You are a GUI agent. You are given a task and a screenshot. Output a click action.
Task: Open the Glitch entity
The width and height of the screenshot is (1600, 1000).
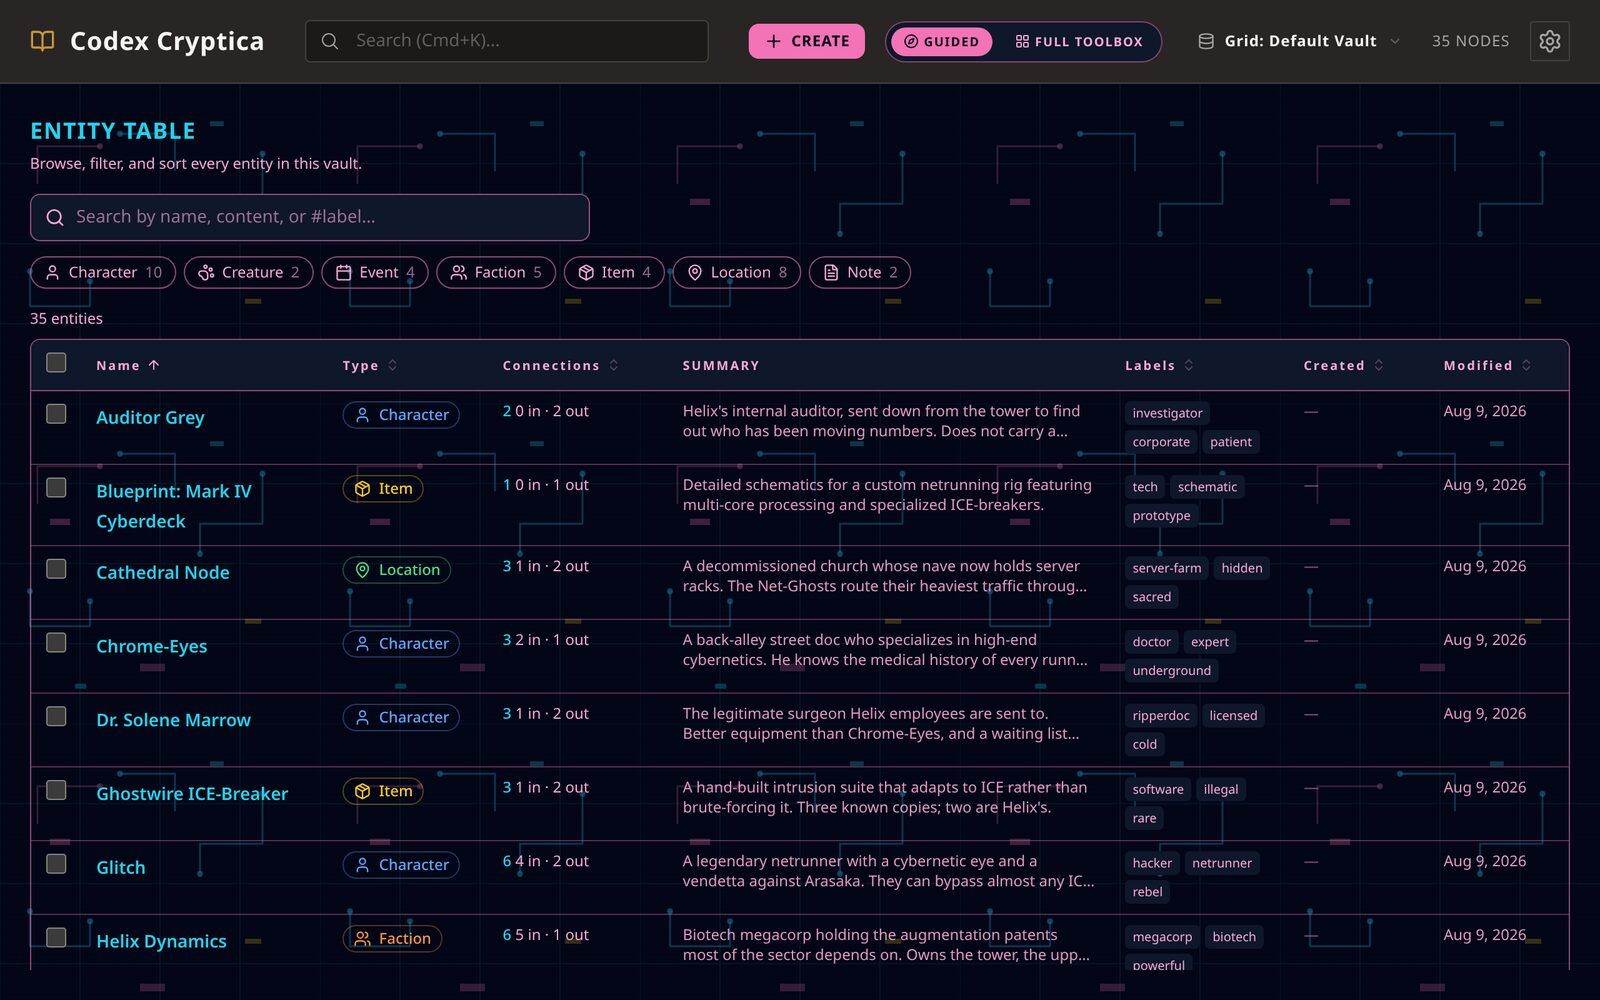click(121, 868)
